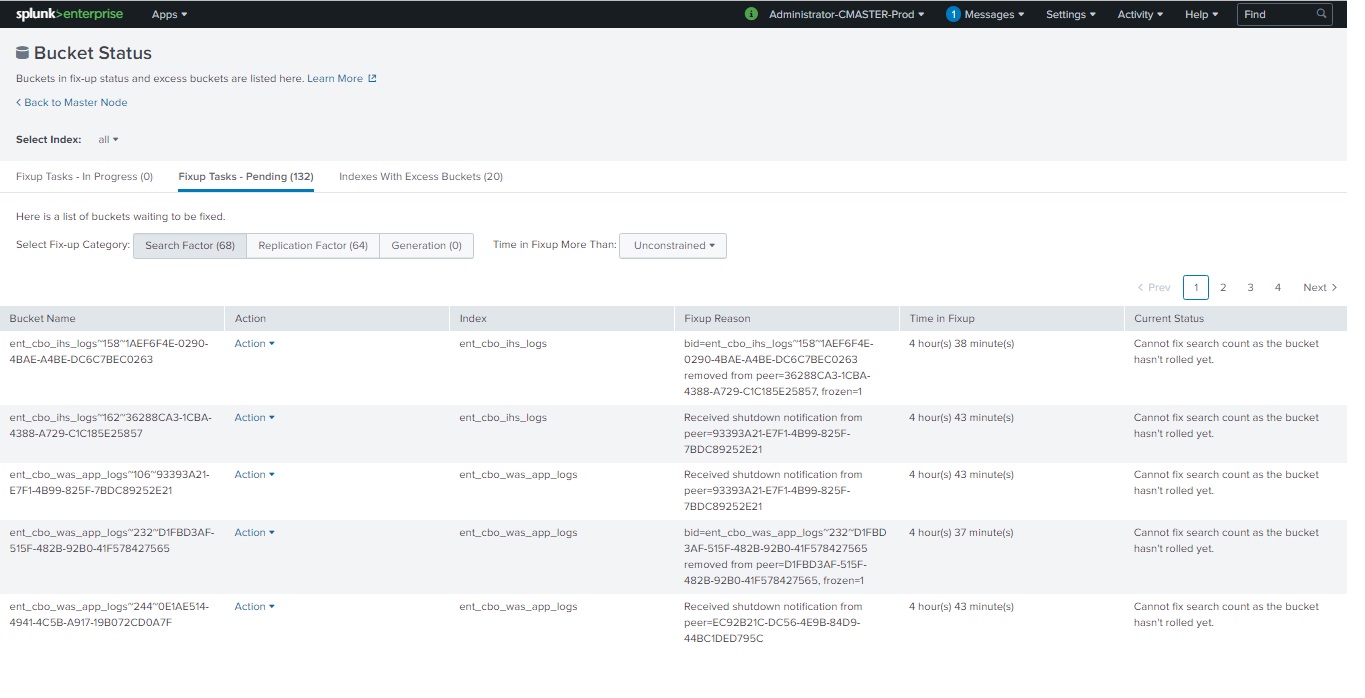The image size is (1365, 698).
Task: Click the external-link icon next to Learn More
Action: click(371, 77)
